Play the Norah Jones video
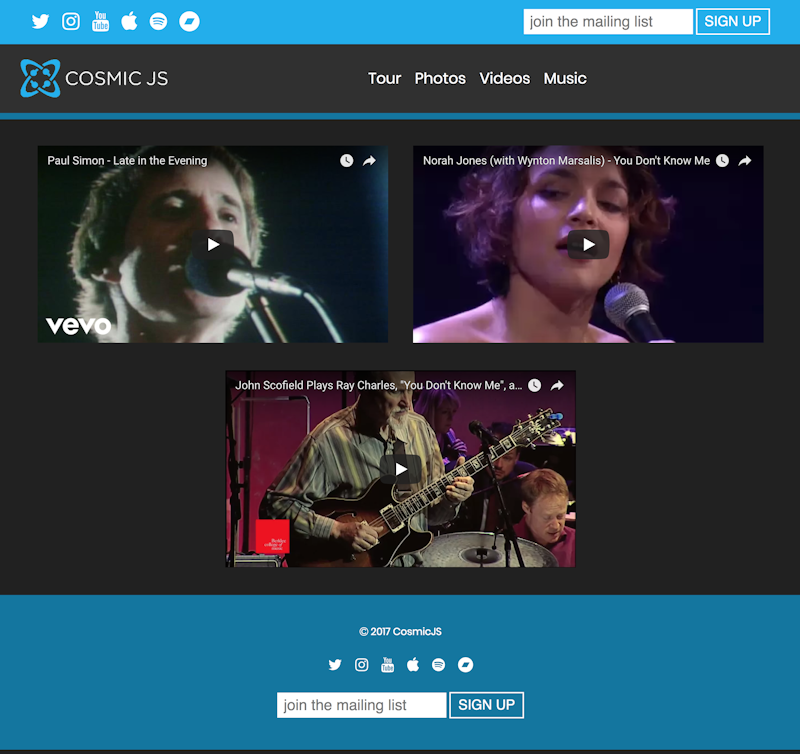The width and height of the screenshot is (800, 754). click(588, 244)
